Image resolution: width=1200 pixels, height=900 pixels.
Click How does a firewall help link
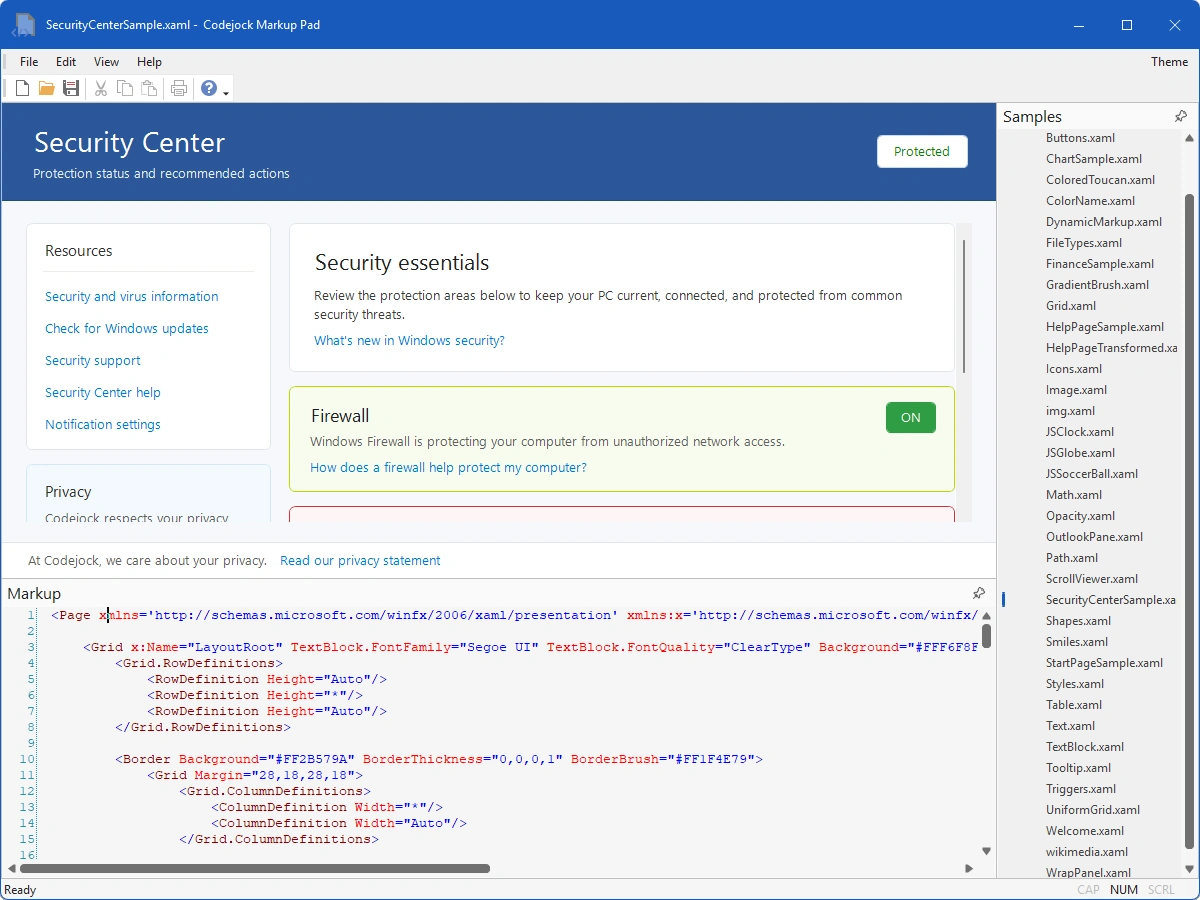pos(448,468)
